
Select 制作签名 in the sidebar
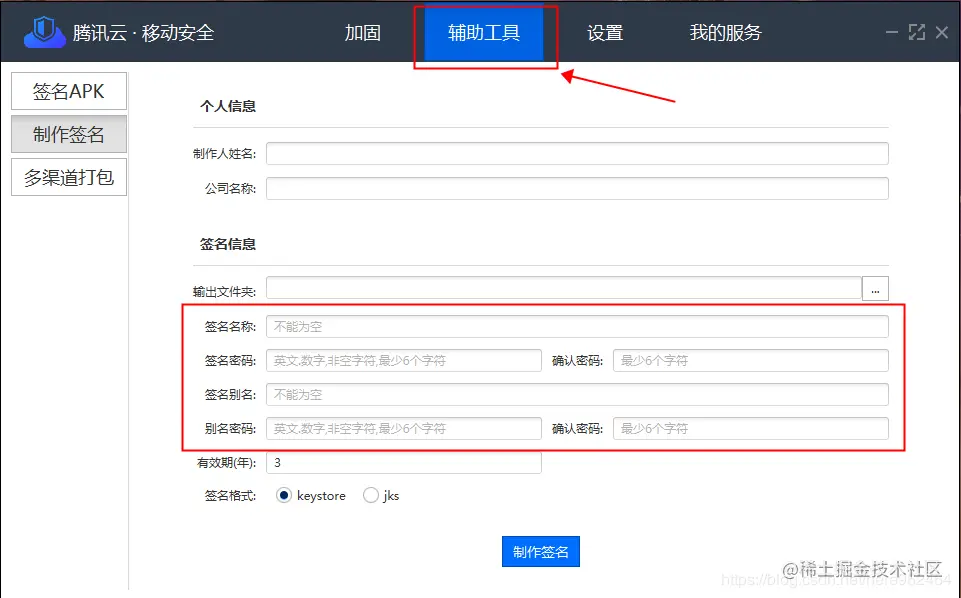(x=69, y=134)
